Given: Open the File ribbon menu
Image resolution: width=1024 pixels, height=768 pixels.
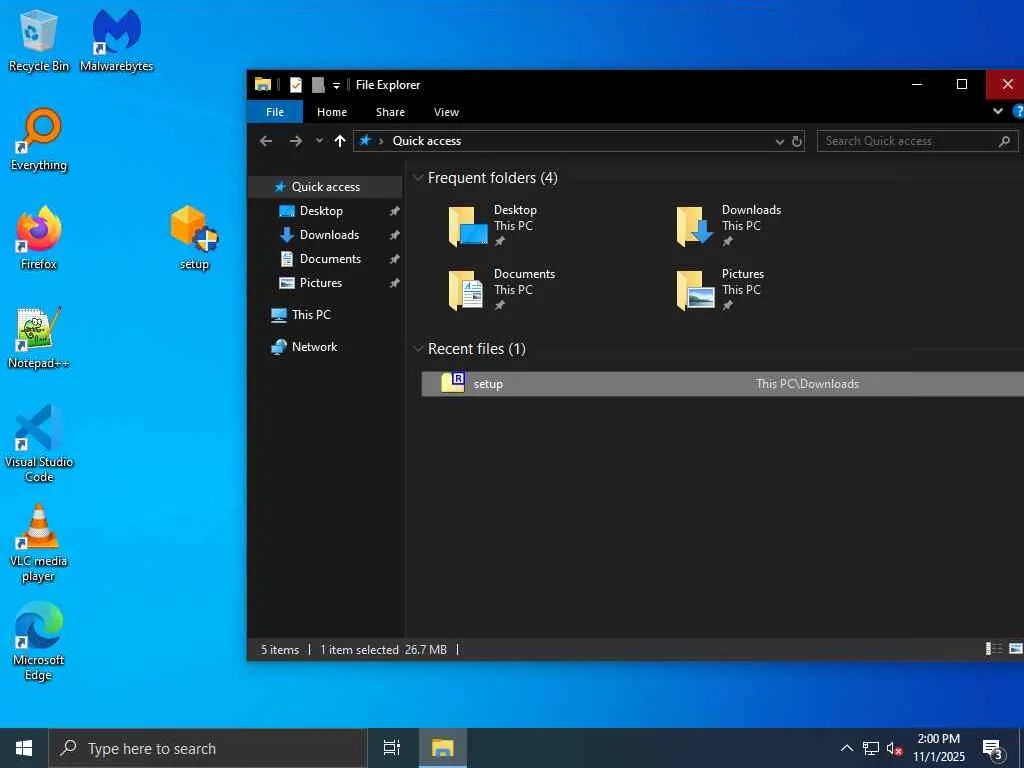Looking at the screenshot, I should pos(274,112).
